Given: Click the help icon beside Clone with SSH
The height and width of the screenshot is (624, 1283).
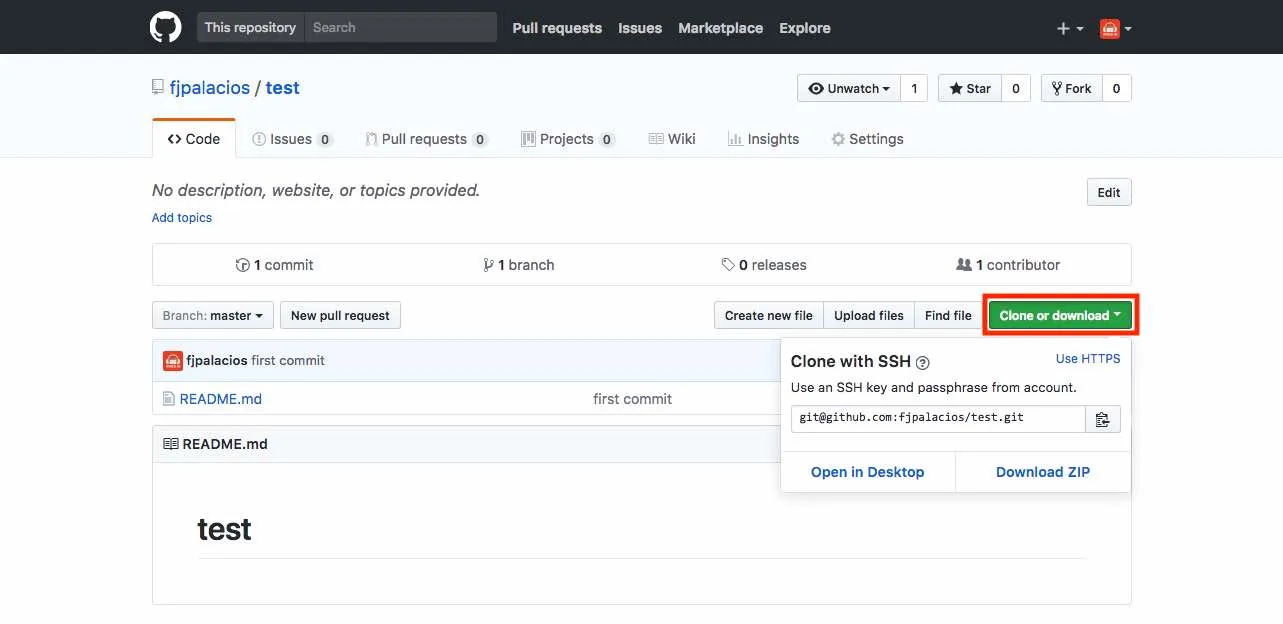Looking at the screenshot, I should [x=923, y=363].
